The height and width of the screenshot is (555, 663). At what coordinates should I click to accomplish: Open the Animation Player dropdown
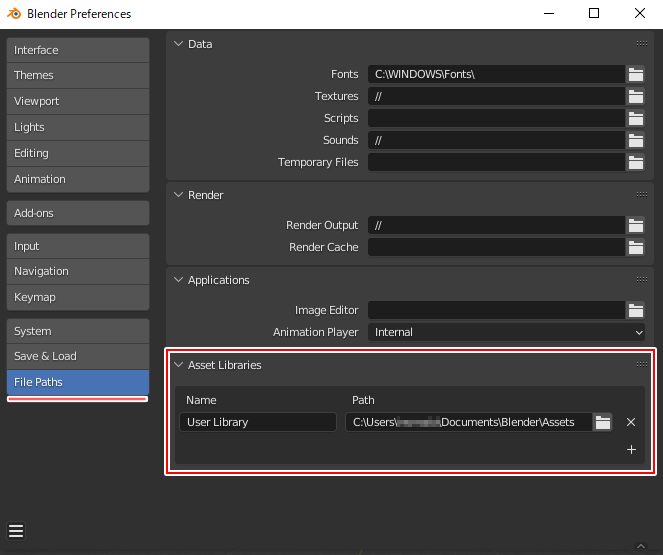point(507,332)
